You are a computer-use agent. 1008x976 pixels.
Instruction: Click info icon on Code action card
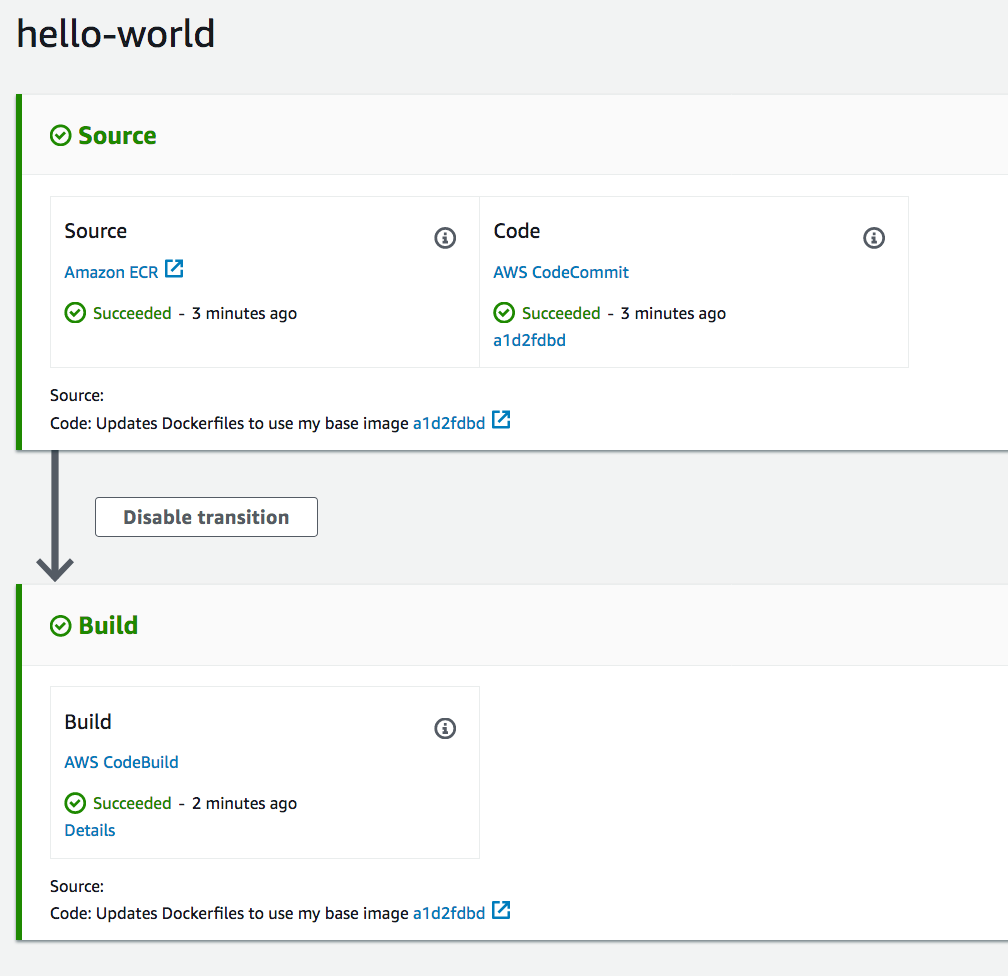[874, 238]
